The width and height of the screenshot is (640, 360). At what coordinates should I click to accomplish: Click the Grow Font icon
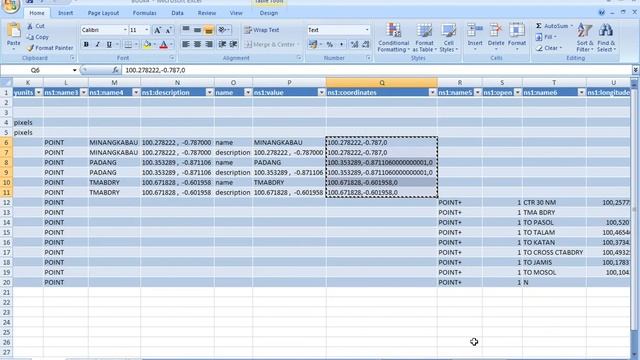[x=157, y=30]
